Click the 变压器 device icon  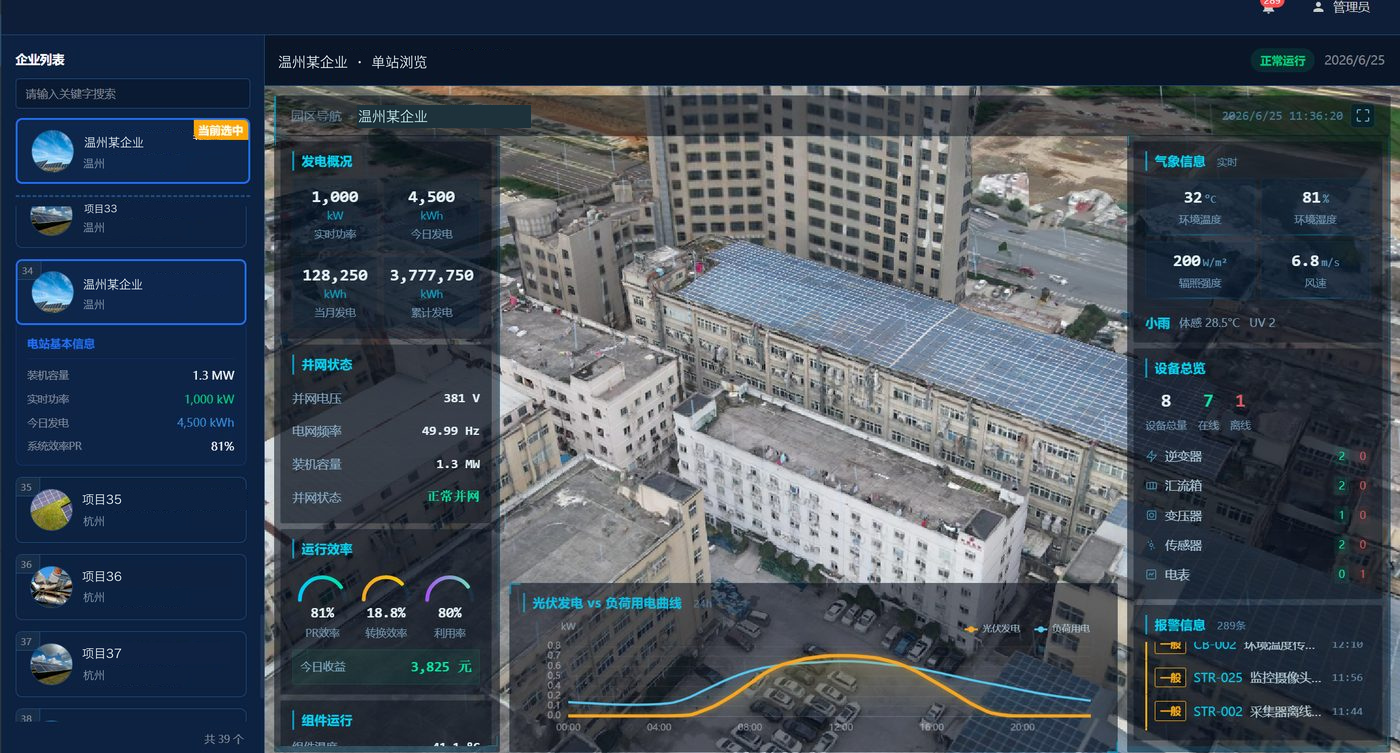coord(1151,516)
